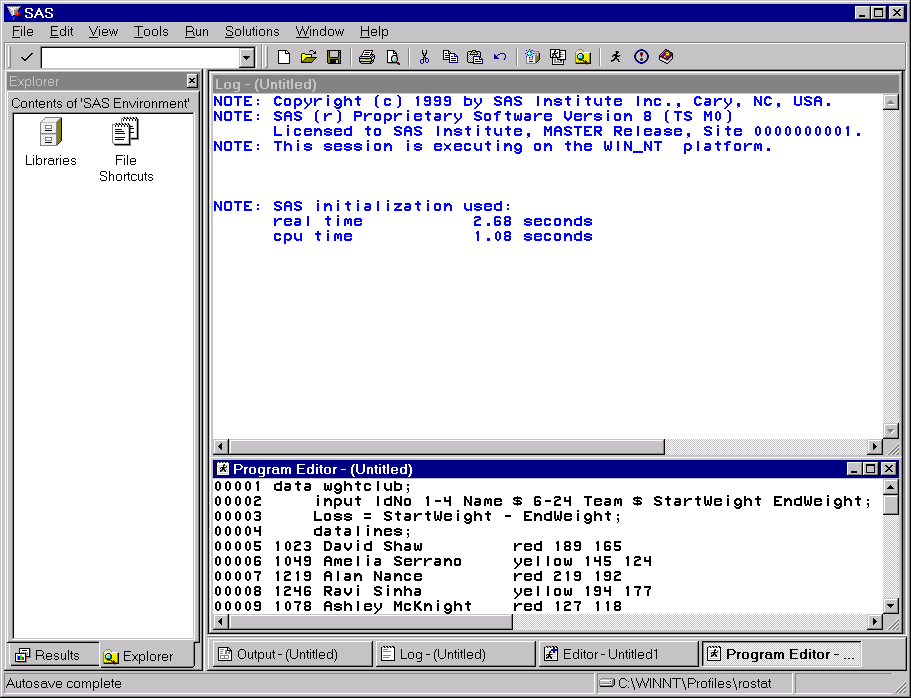Save the program with floppy disk icon
Screen dimensions: 911x698
(334, 57)
